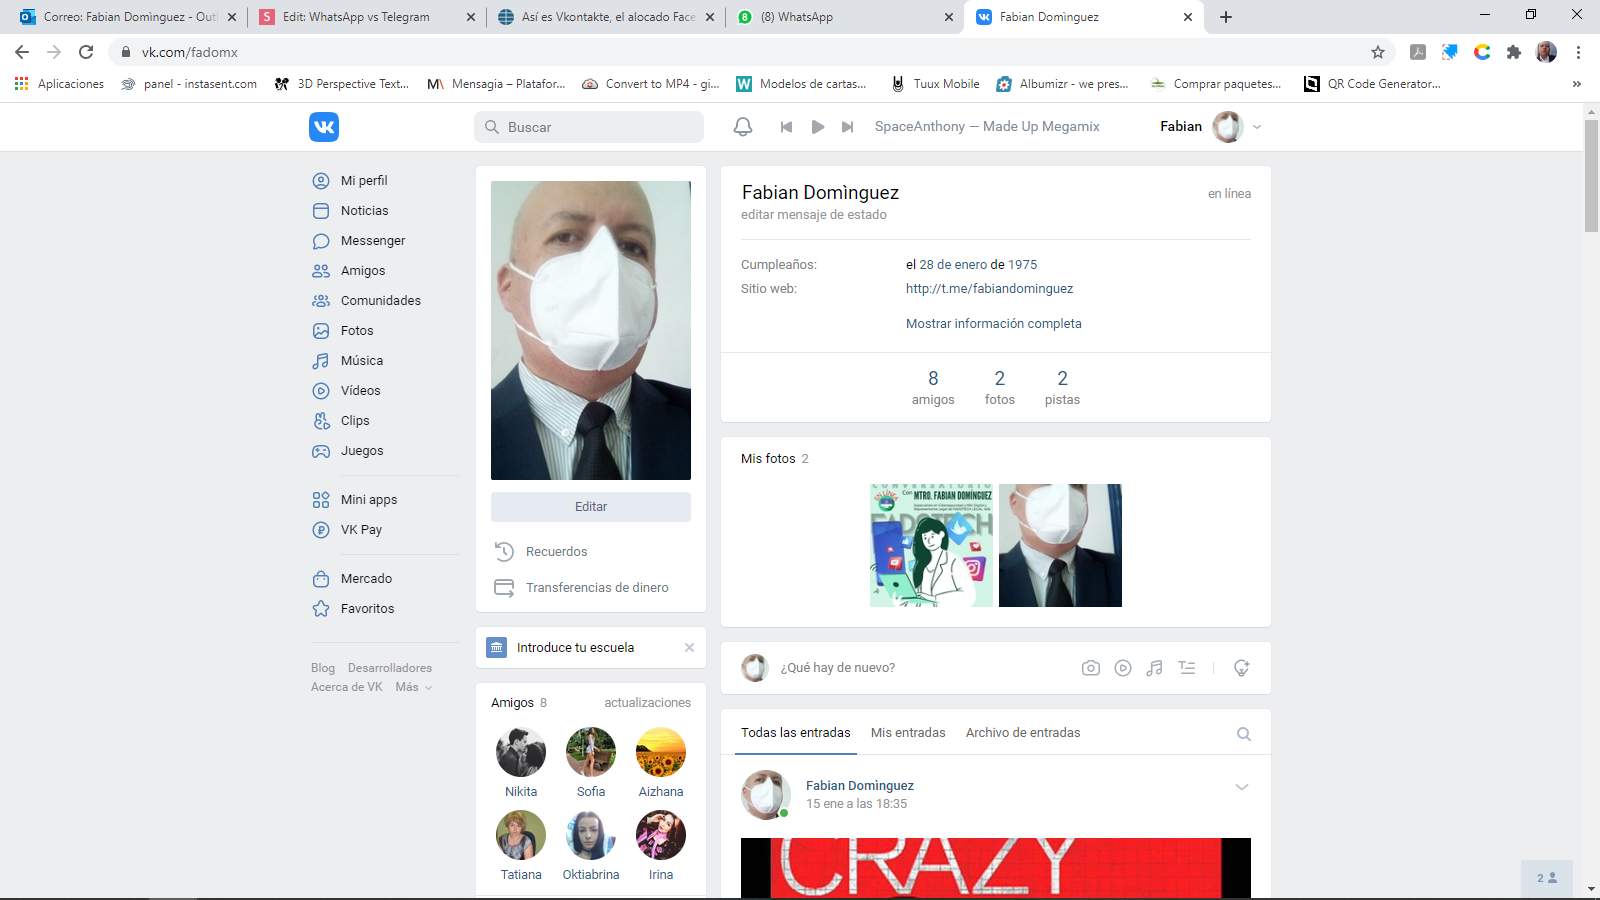The image size is (1600, 900).
Task: Click the ¿Qué hay de nuevo? post field
Action: click(924, 668)
